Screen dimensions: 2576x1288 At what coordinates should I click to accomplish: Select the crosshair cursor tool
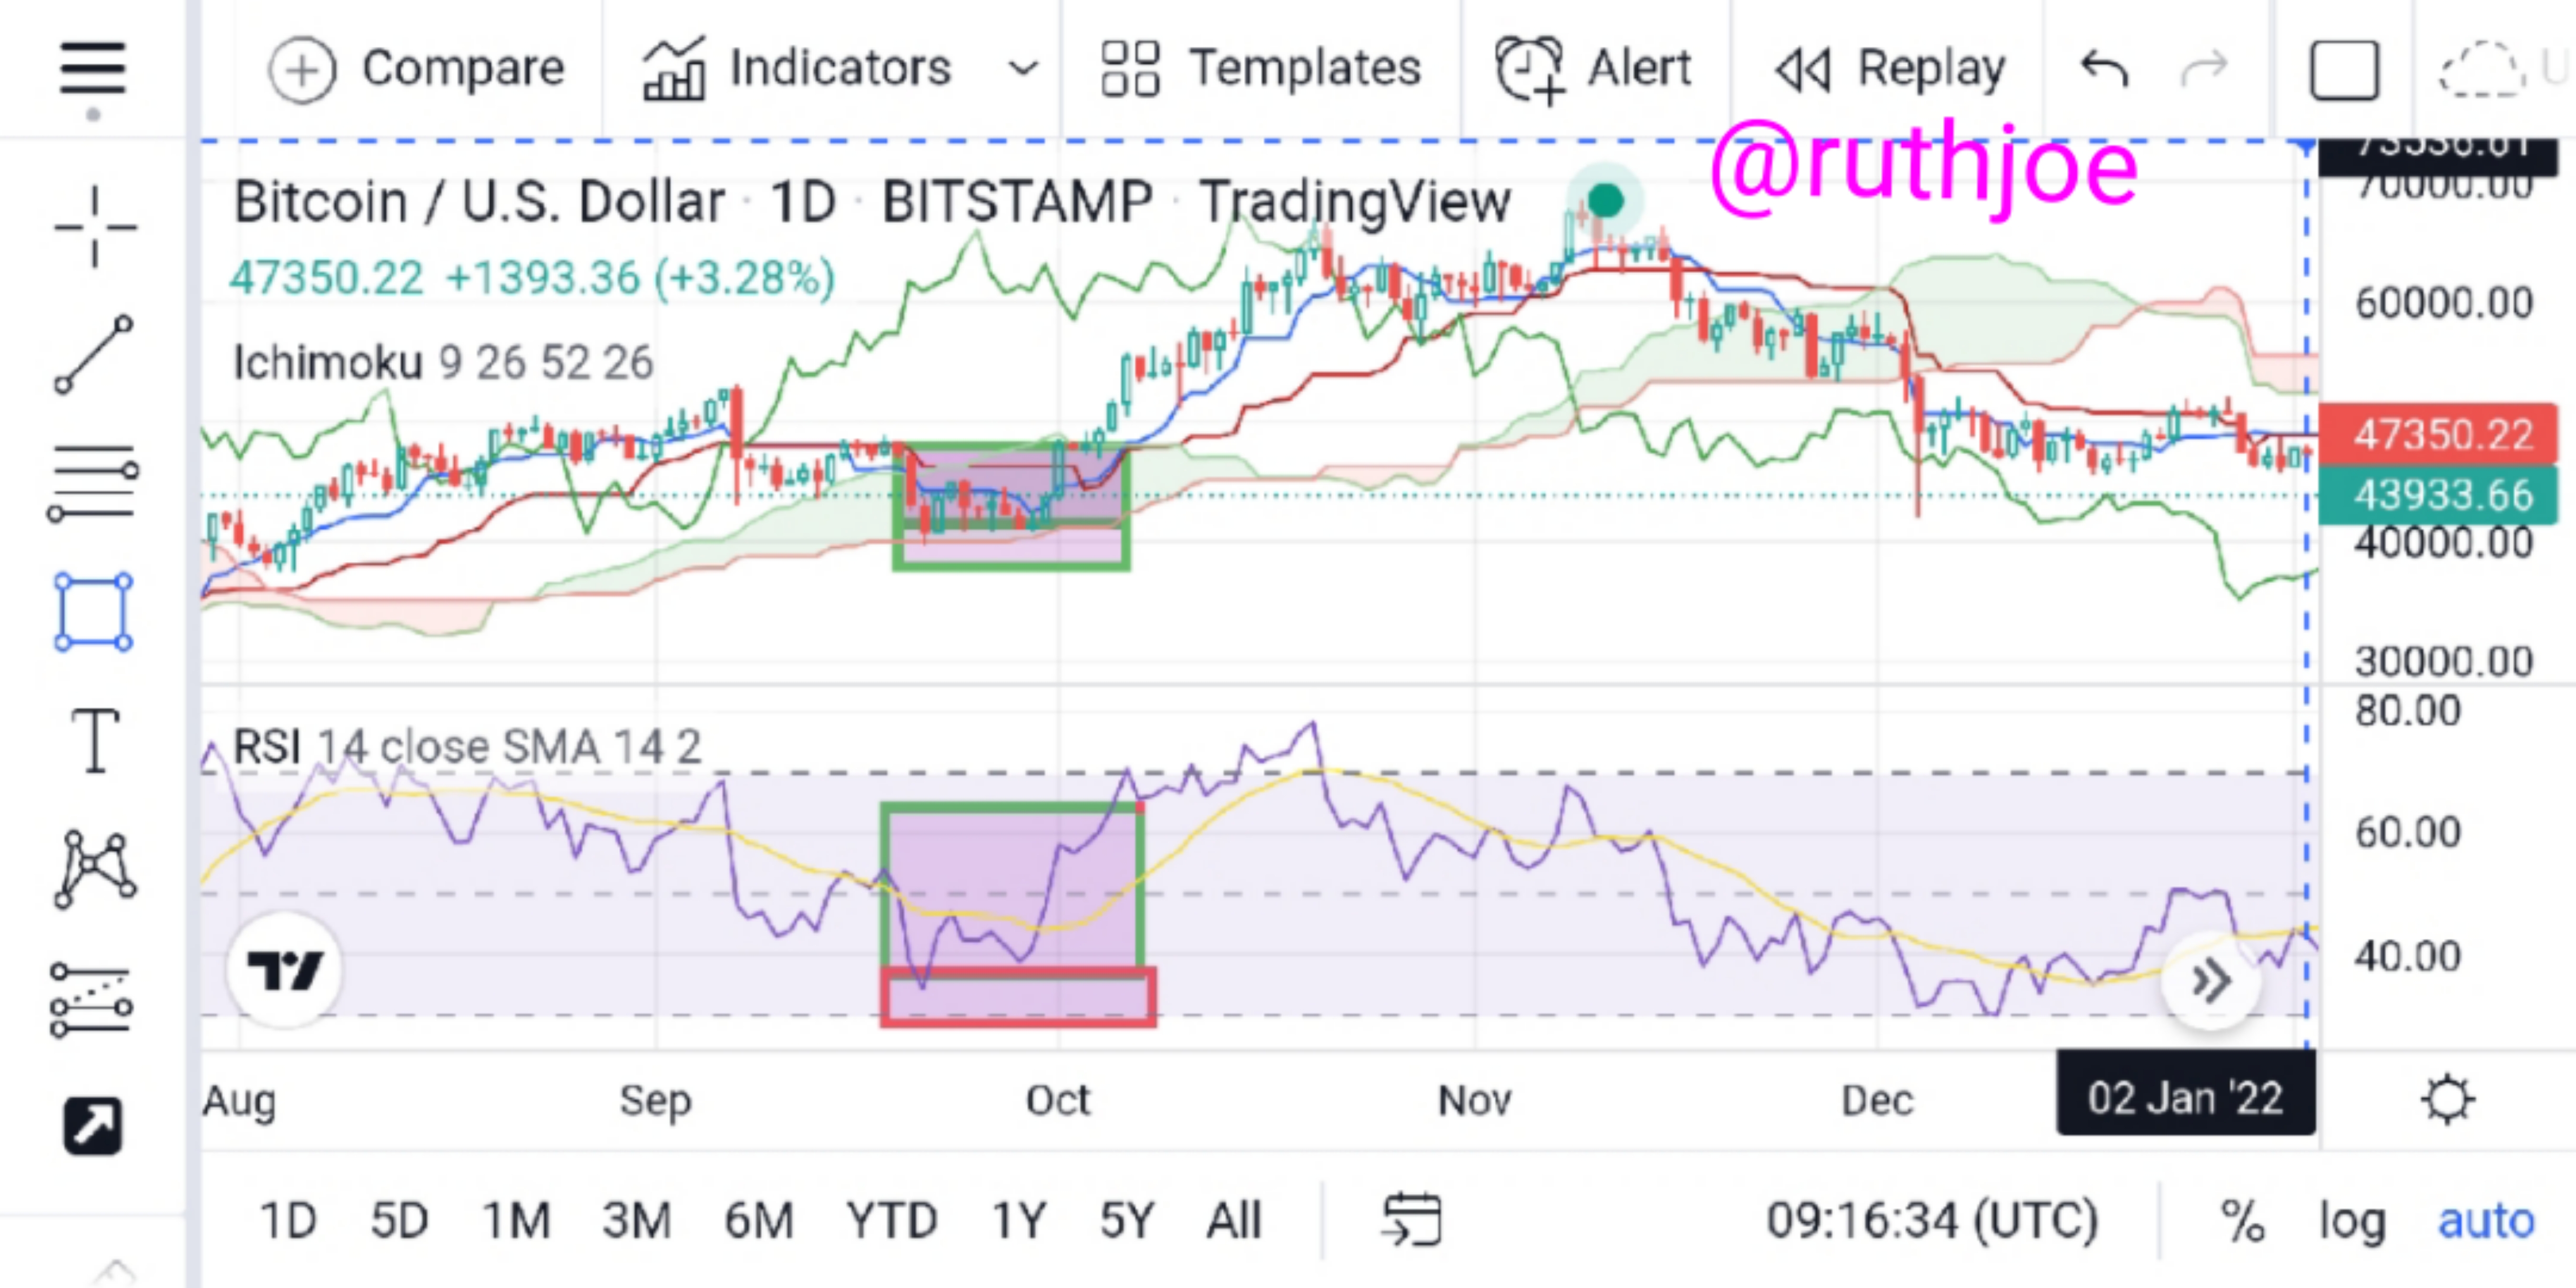pyautogui.click(x=95, y=227)
